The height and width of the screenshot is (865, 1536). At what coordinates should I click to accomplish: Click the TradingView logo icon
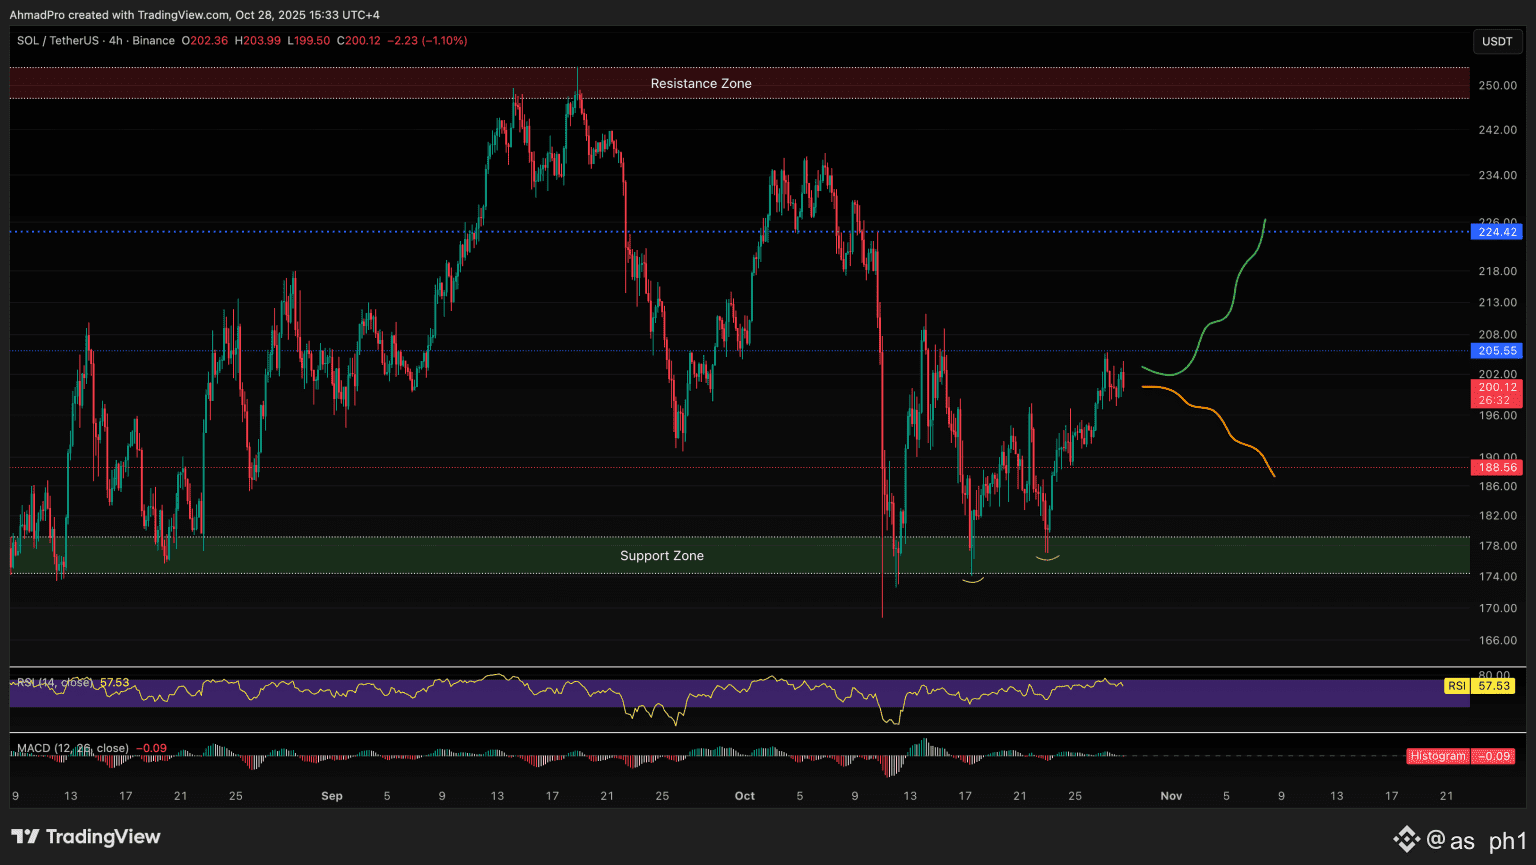coord(26,837)
